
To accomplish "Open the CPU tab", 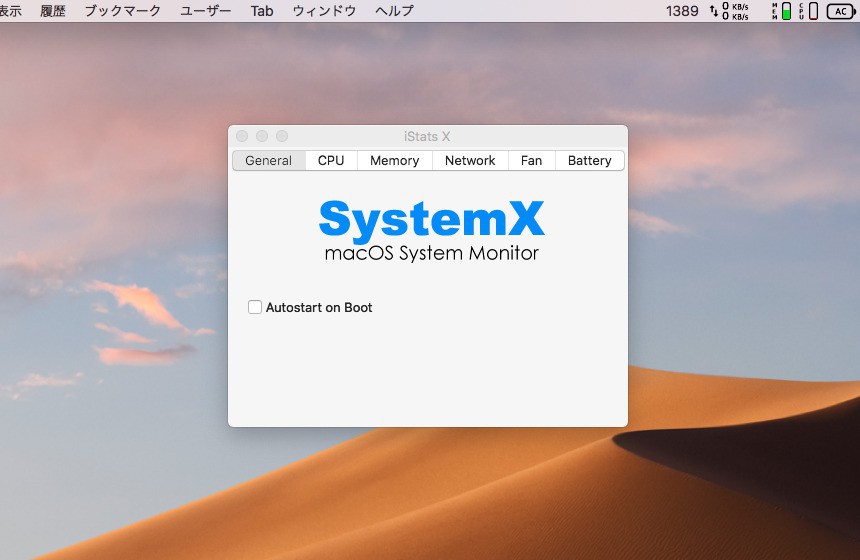I will (331, 161).
